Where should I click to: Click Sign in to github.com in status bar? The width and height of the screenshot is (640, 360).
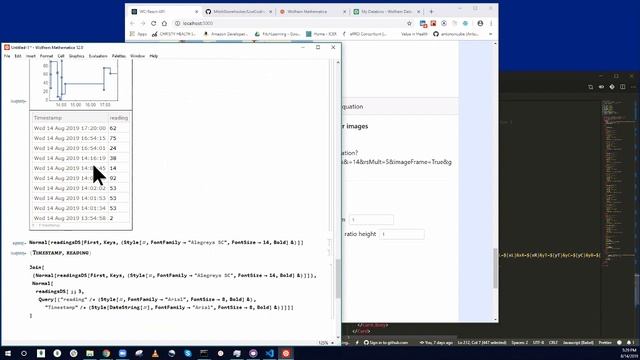[386, 342]
